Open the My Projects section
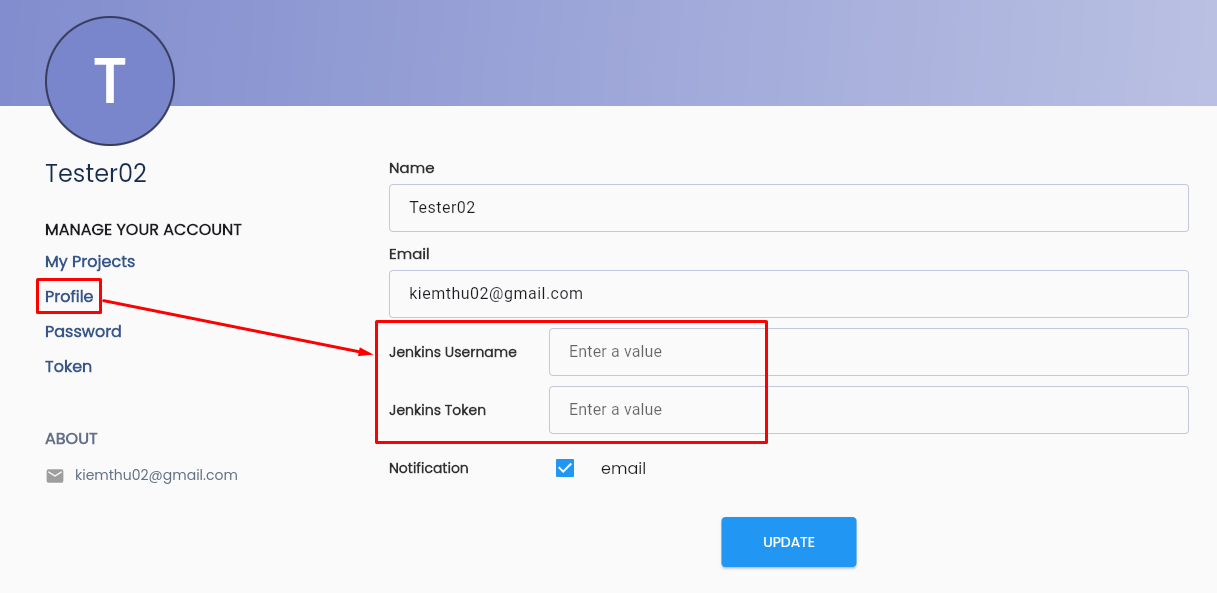This screenshot has width=1217, height=593. 90,262
